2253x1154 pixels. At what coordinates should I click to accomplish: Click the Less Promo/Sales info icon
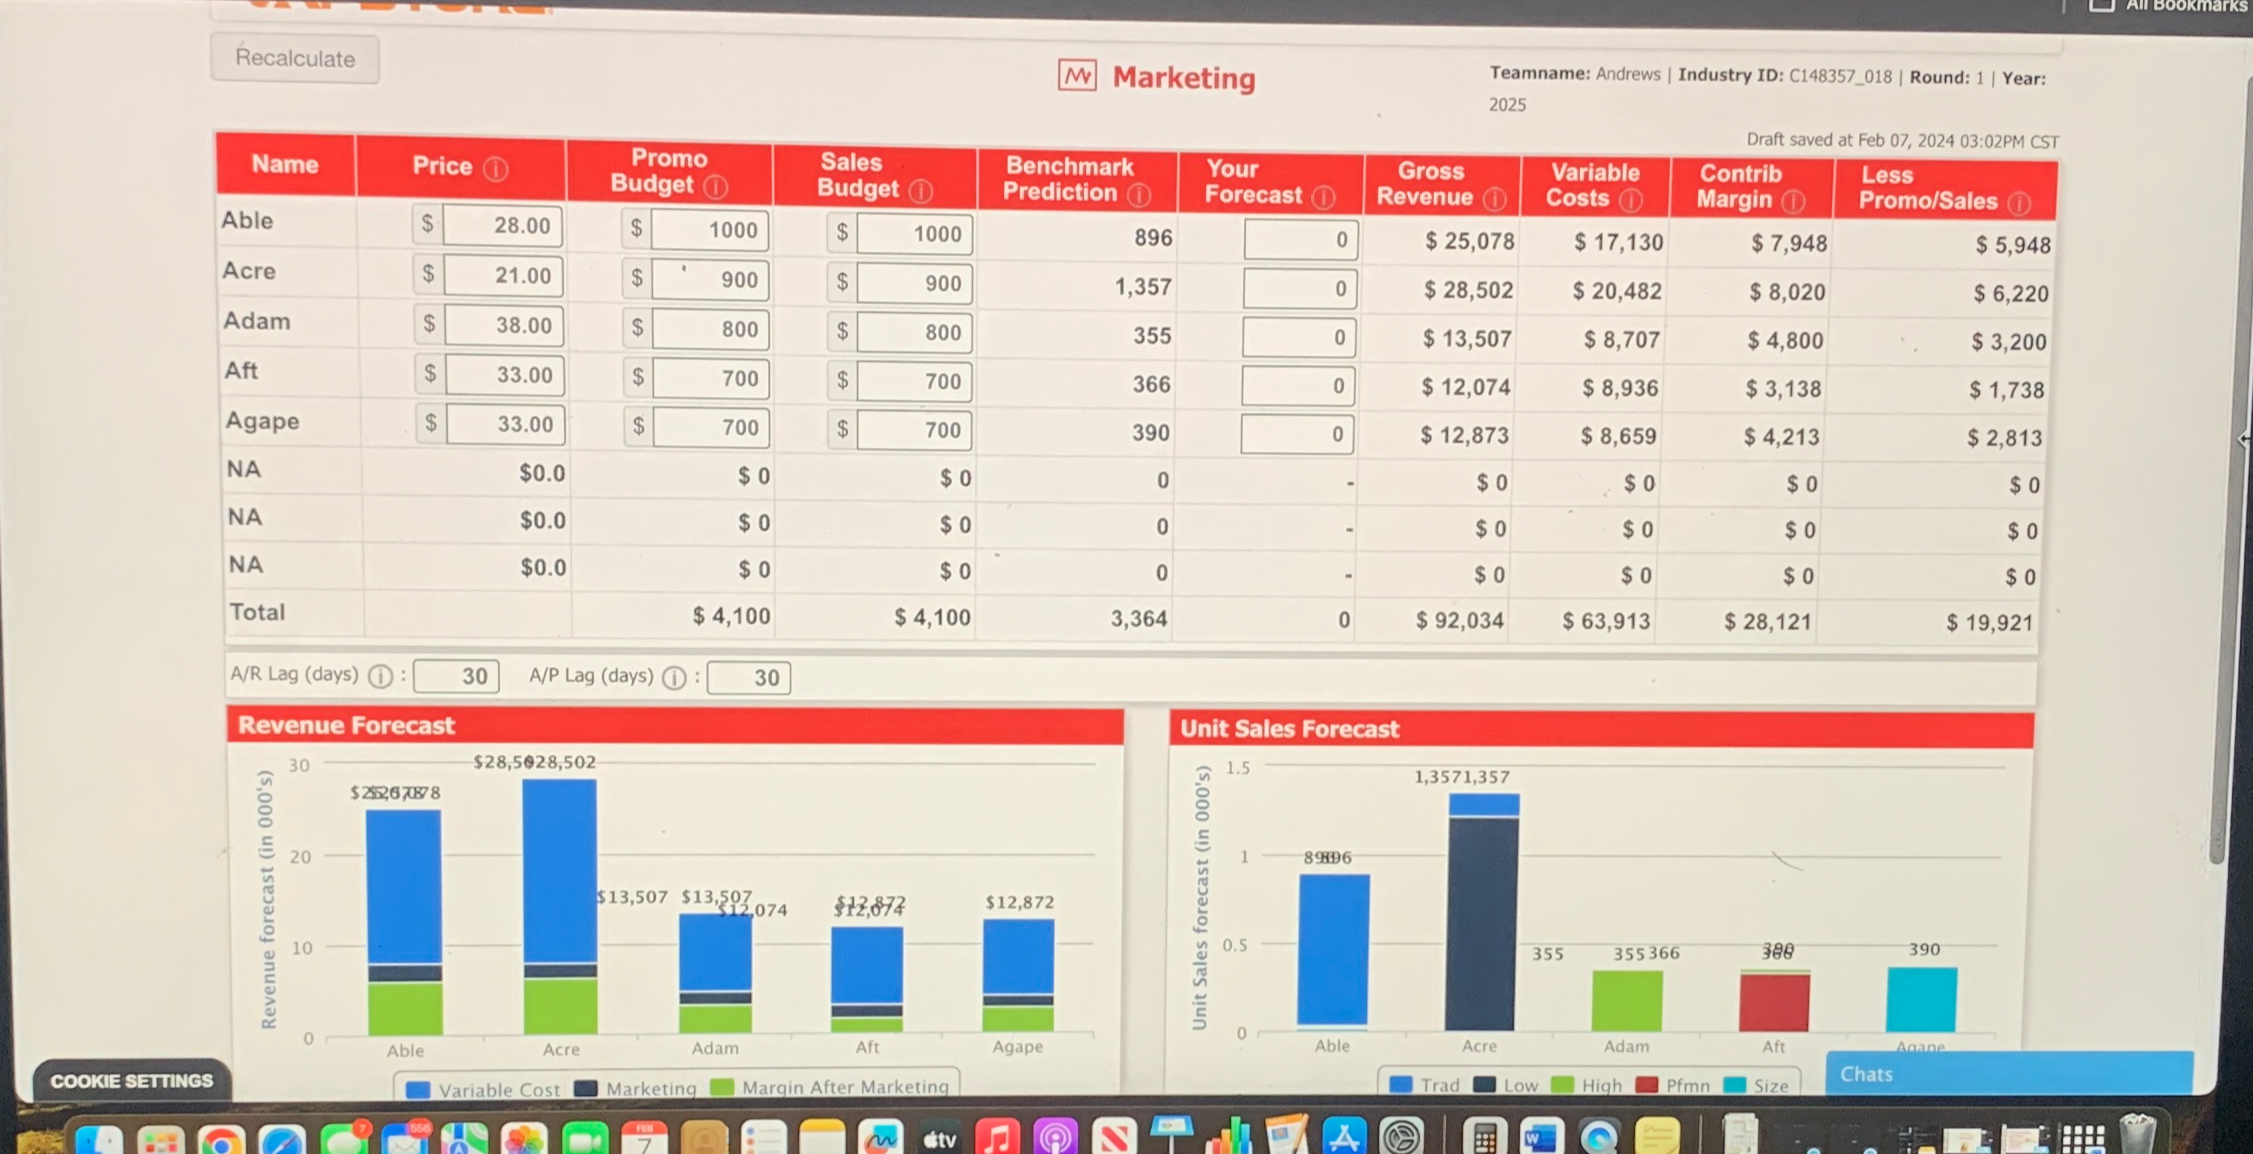(2020, 203)
